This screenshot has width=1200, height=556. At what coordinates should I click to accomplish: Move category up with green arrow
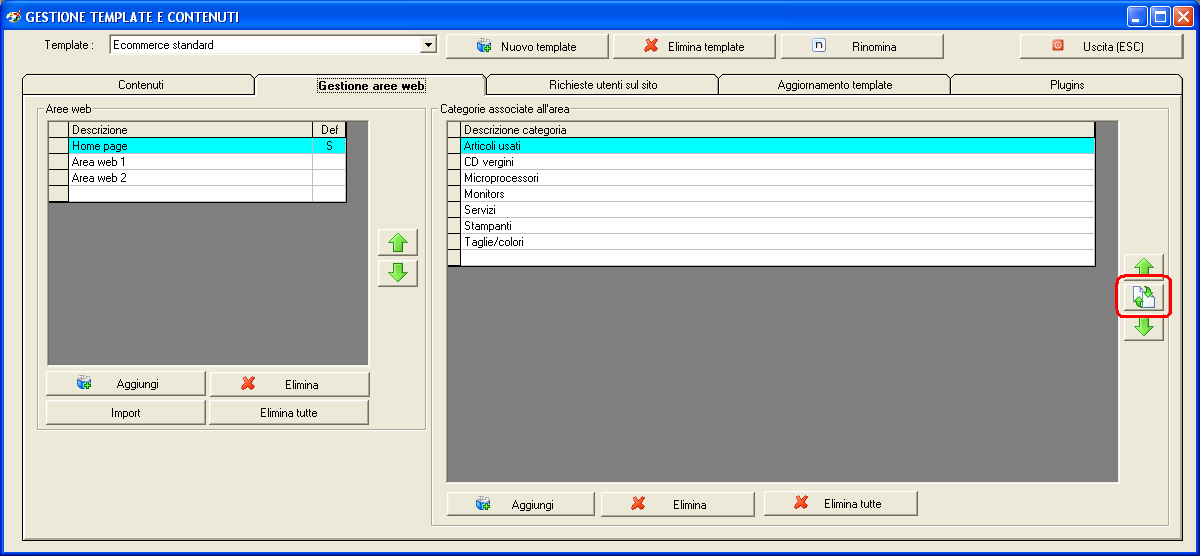(x=1144, y=266)
